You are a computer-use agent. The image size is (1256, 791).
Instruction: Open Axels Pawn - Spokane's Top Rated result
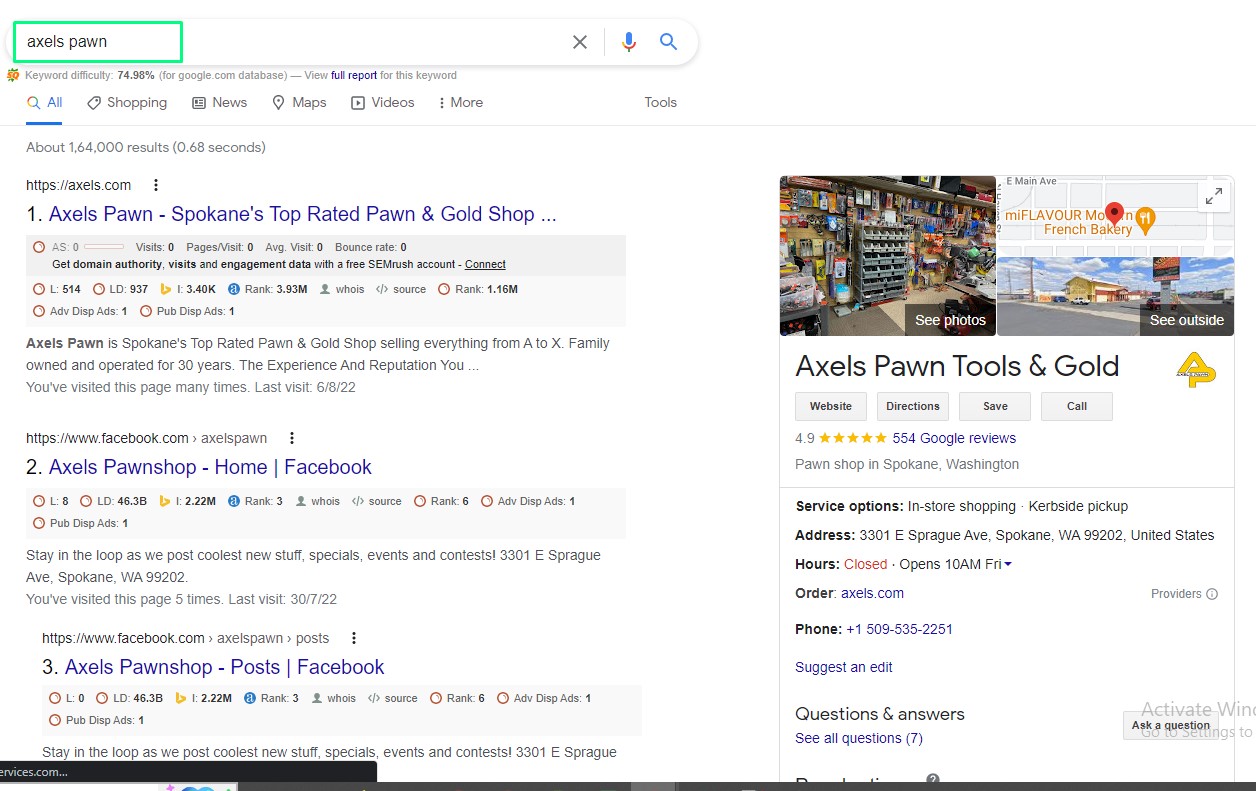coord(303,214)
